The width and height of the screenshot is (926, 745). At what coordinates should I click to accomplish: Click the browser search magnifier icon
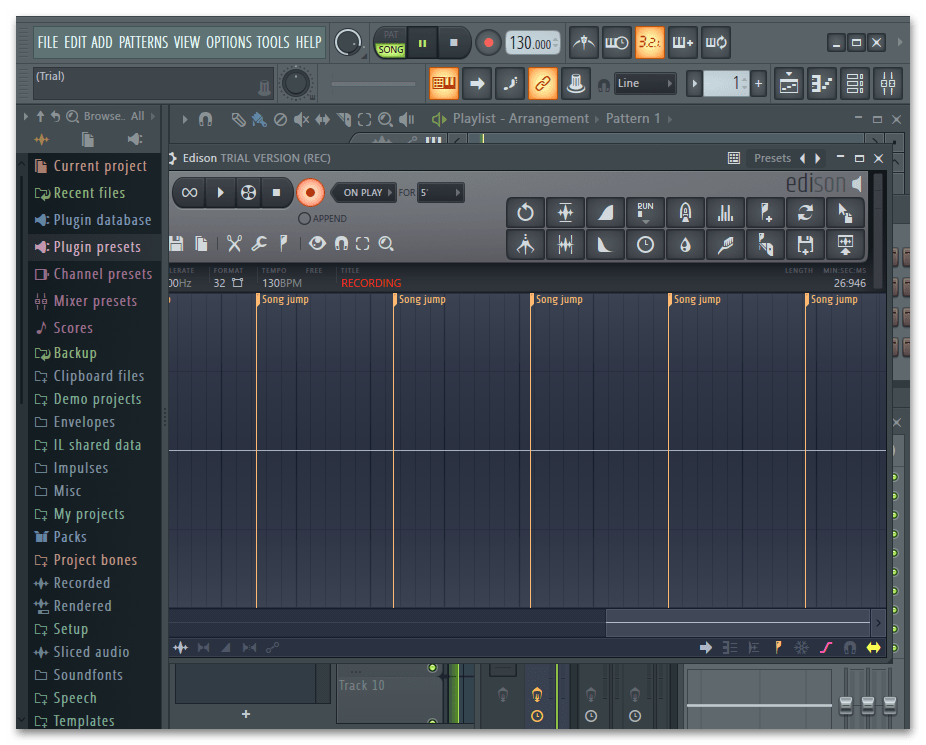72,116
